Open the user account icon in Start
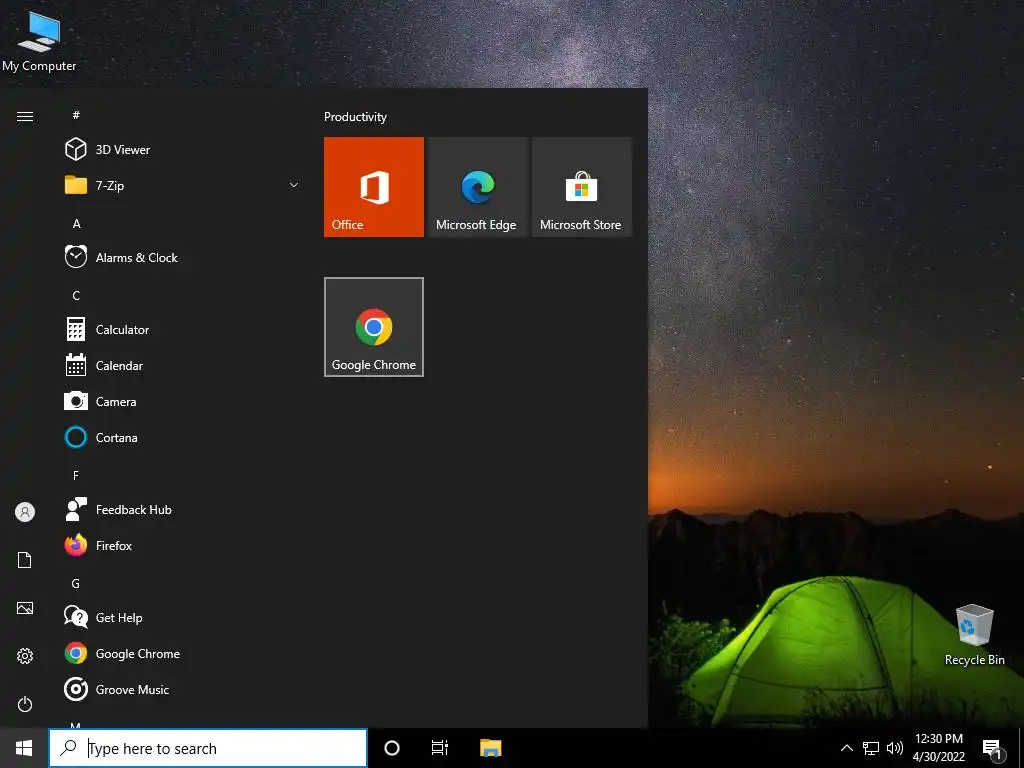Screen dimensions: 1024x768 25,512
